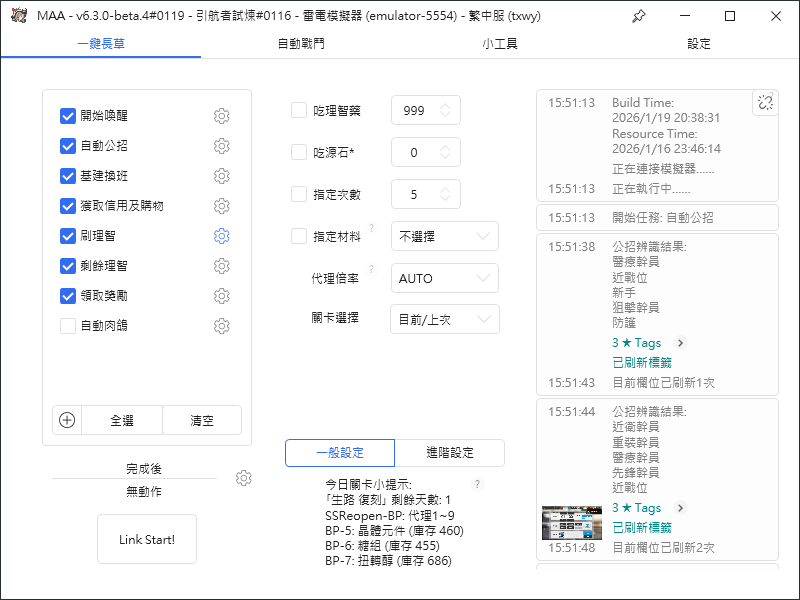Tick the 吃理智藥 checkbox
This screenshot has width=800, height=600.
click(x=299, y=111)
